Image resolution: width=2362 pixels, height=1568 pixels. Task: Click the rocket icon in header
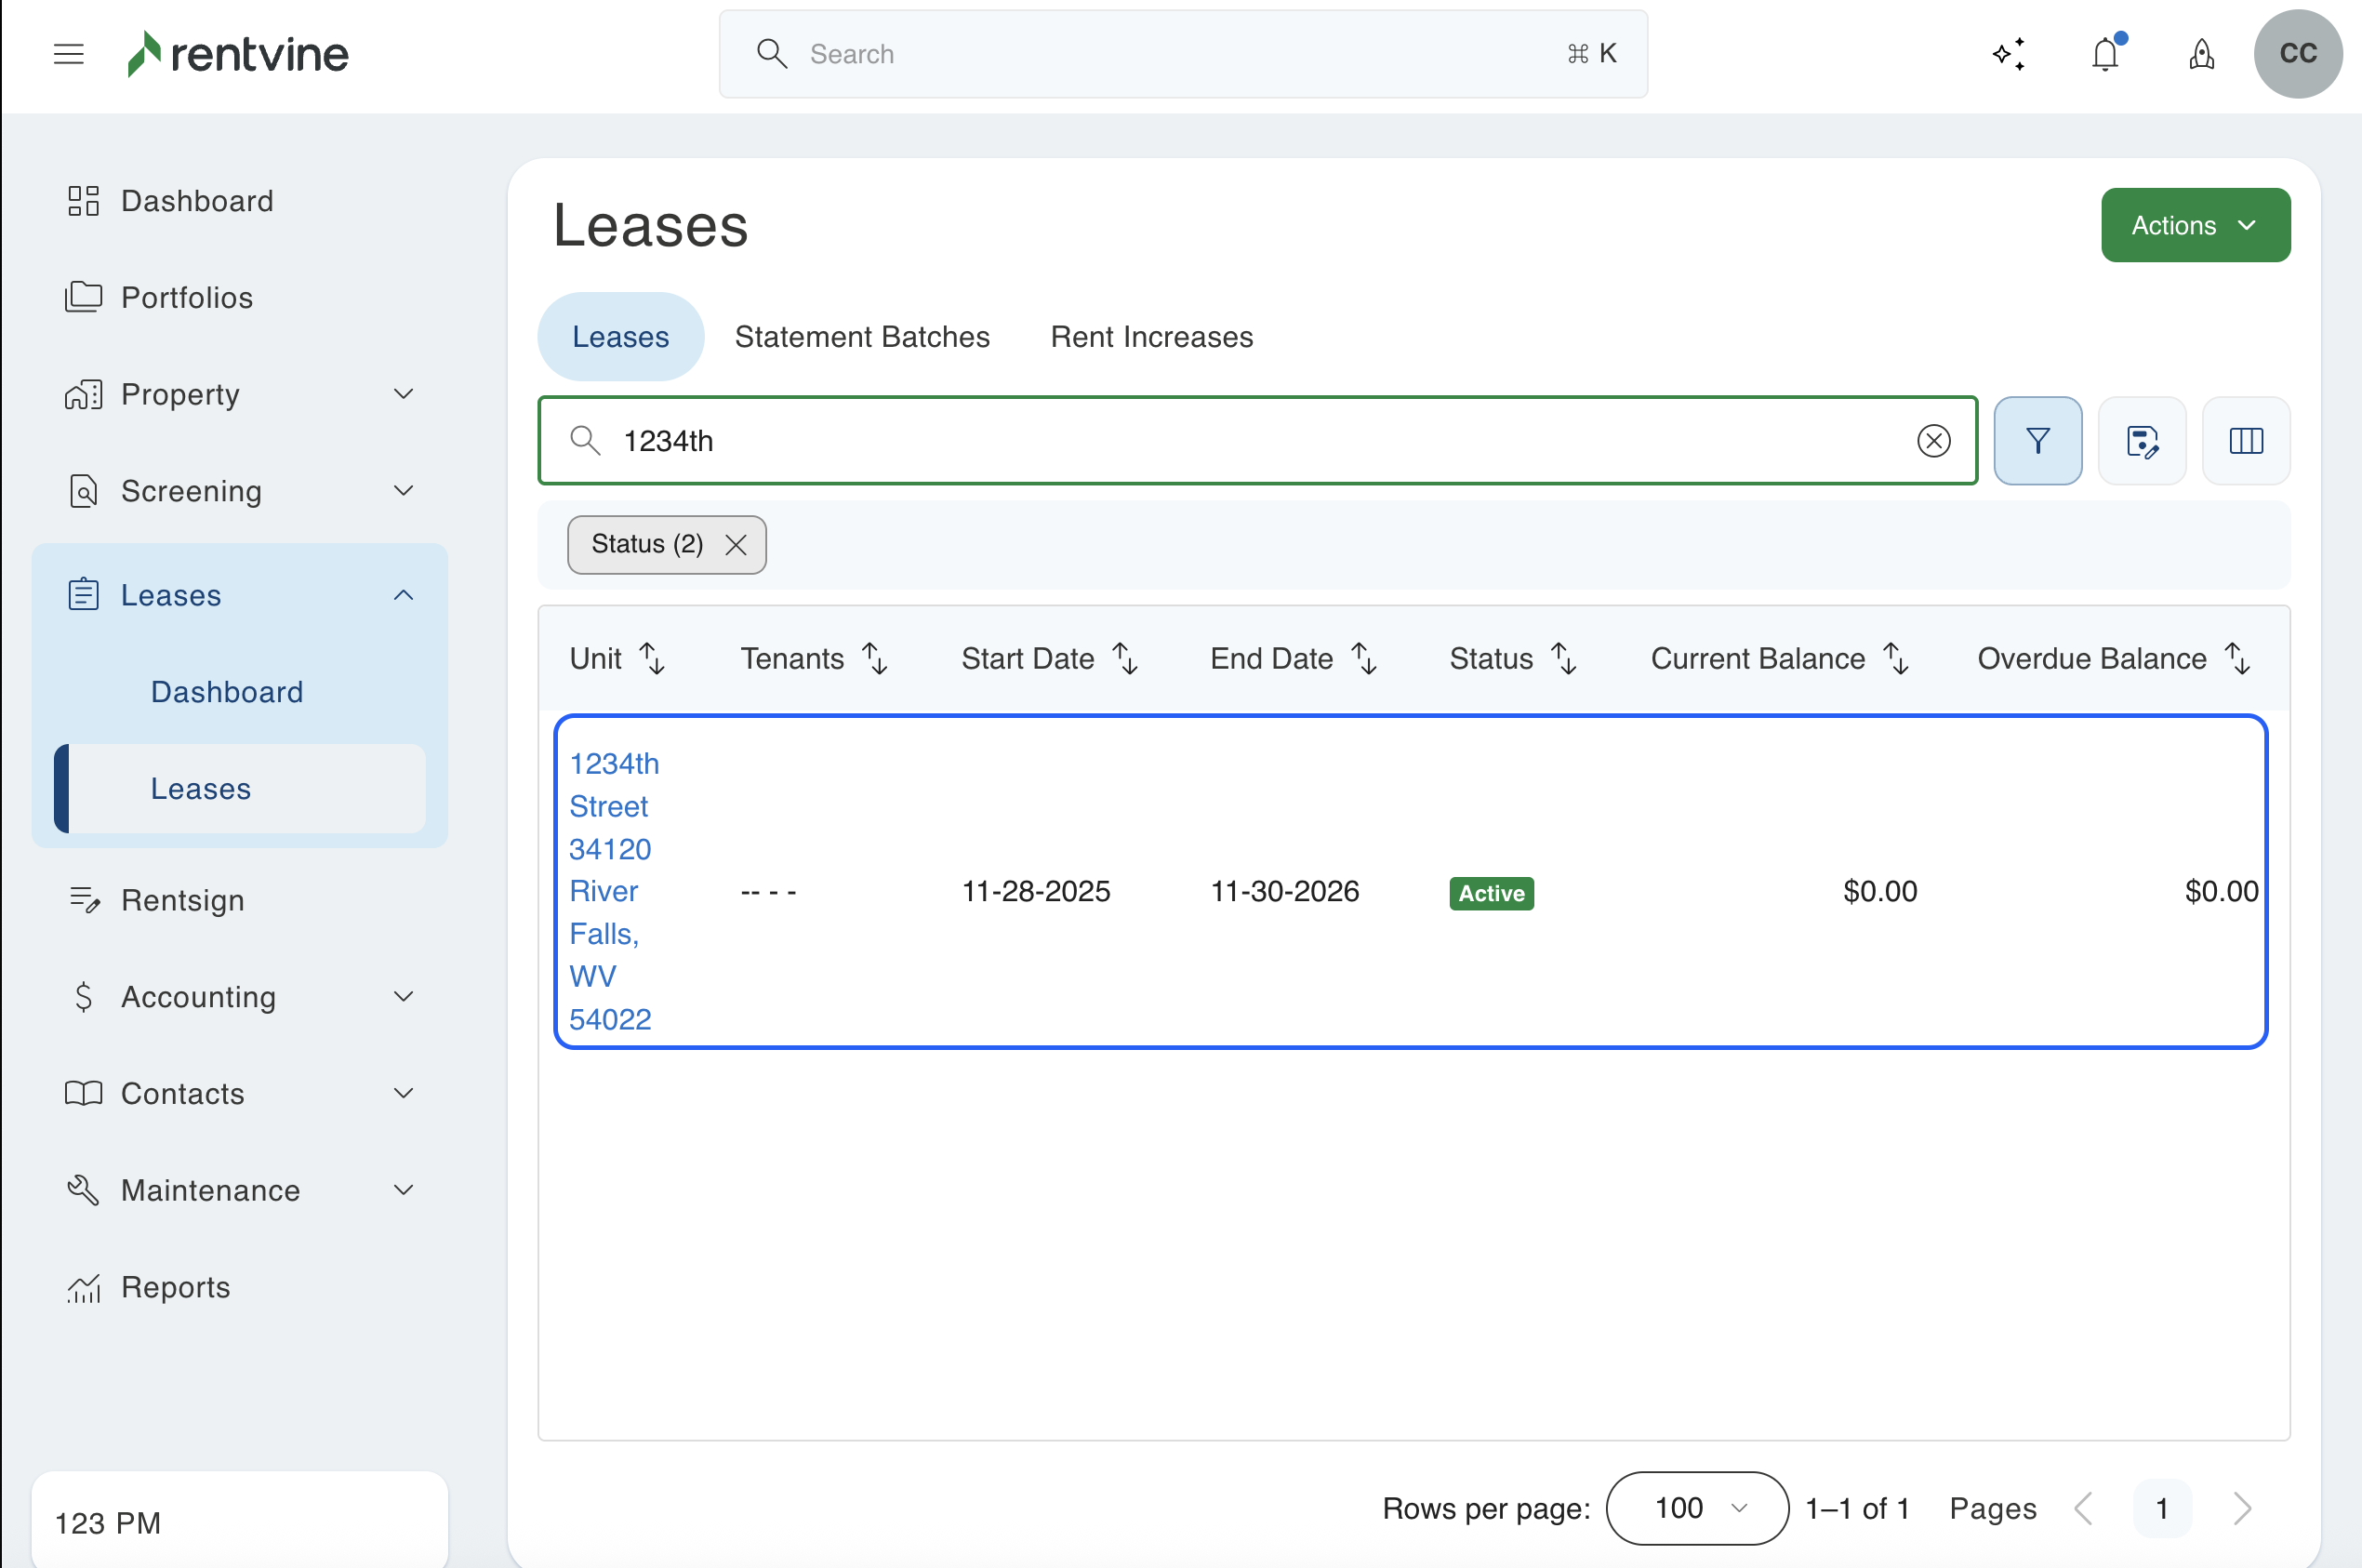point(2201,54)
